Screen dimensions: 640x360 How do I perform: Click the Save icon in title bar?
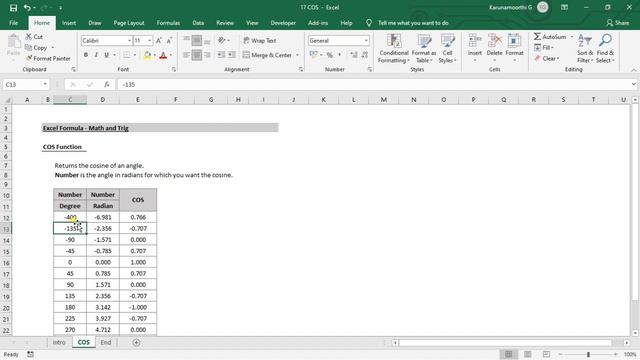click(x=13, y=7)
